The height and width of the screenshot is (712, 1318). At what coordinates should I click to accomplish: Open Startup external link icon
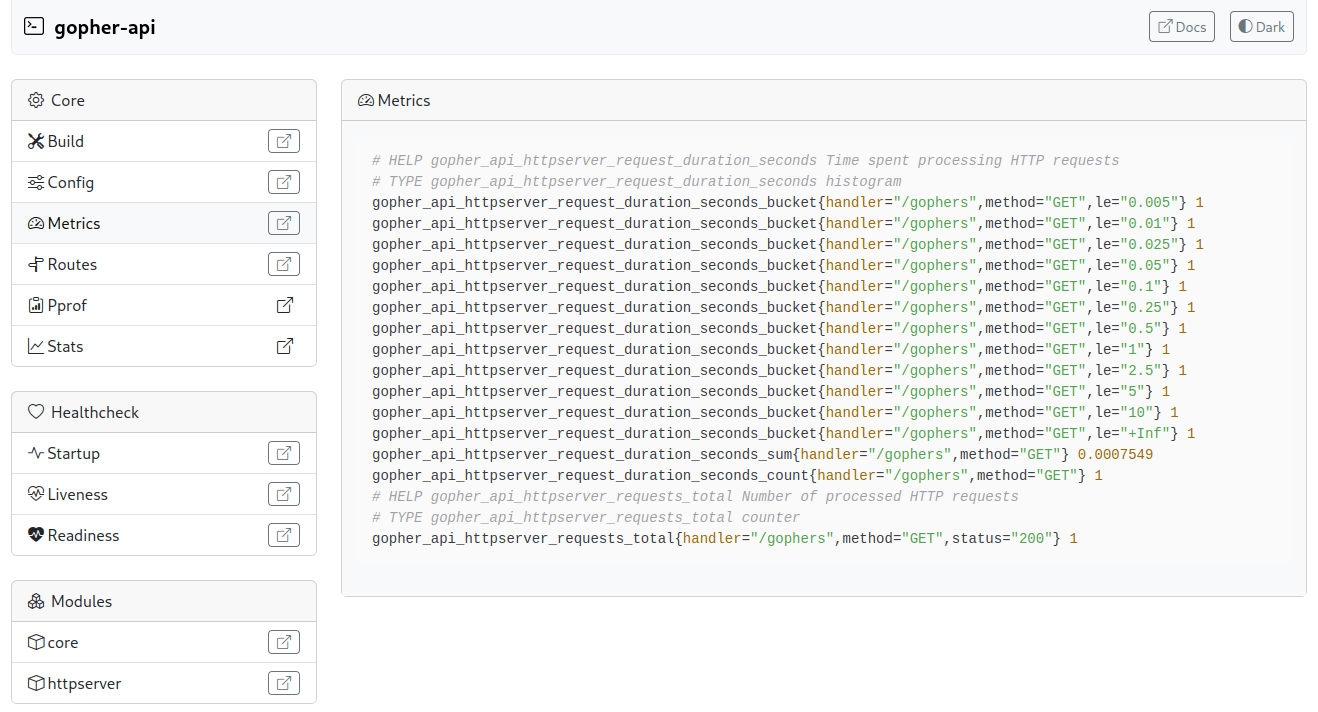coord(284,453)
